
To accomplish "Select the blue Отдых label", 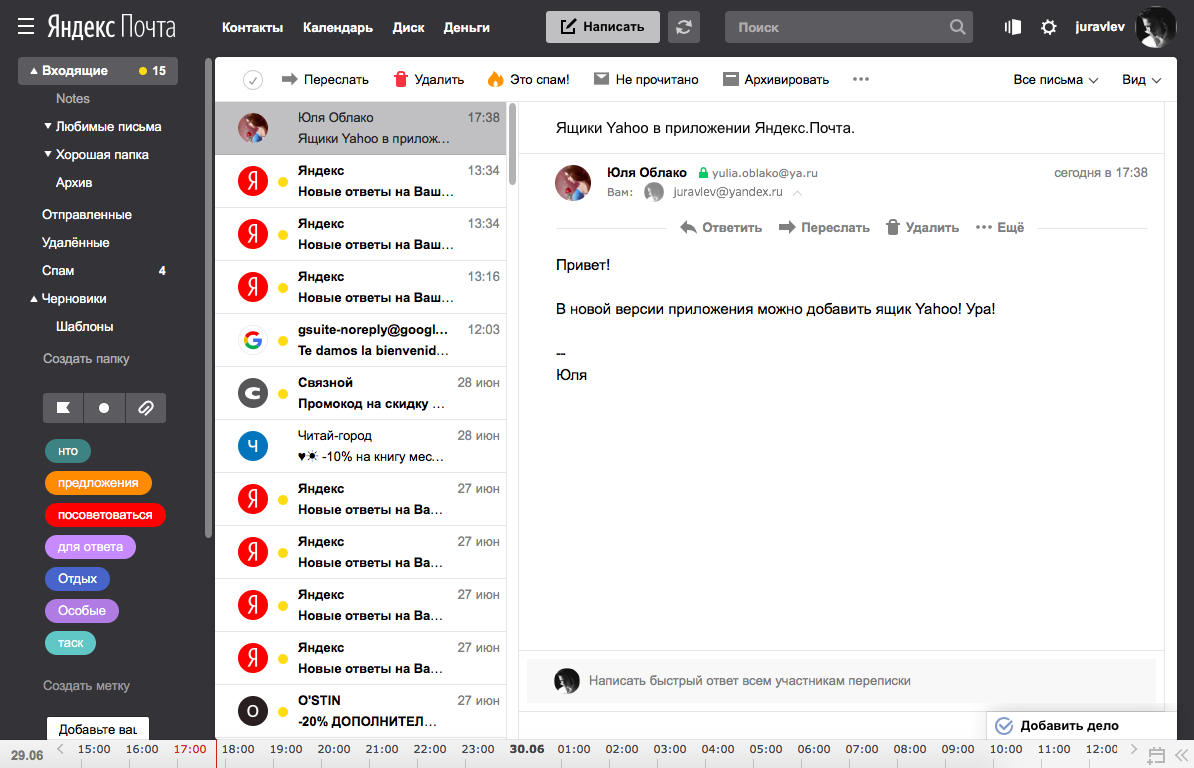I will 78,578.
